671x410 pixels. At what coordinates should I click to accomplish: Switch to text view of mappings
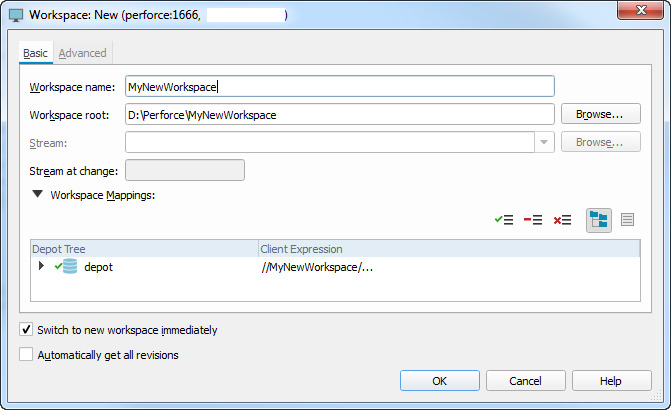pyautogui.click(x=627, y=219)
